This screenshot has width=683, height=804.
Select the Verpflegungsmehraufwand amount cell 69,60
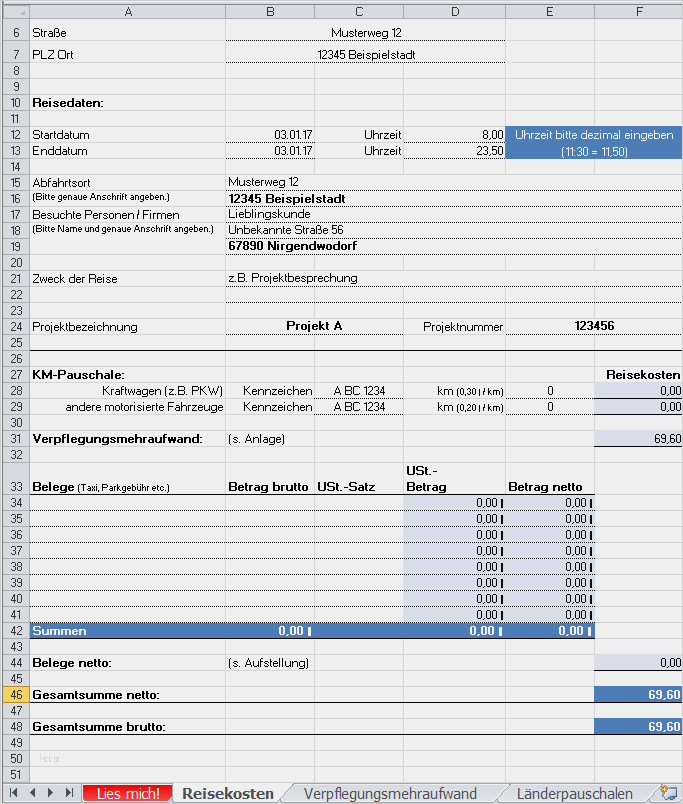[x=638, y=438]
